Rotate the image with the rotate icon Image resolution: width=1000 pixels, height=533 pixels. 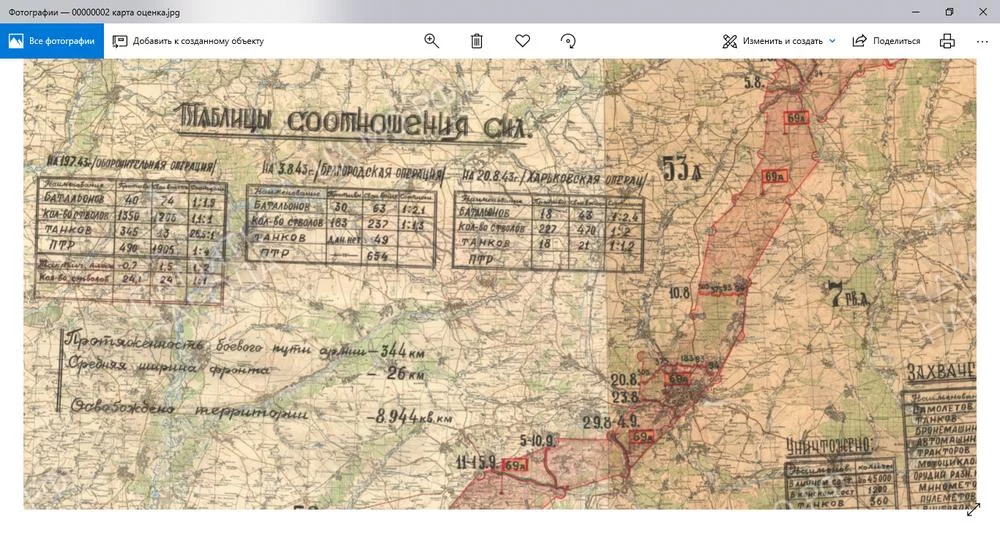coord(568,41)
